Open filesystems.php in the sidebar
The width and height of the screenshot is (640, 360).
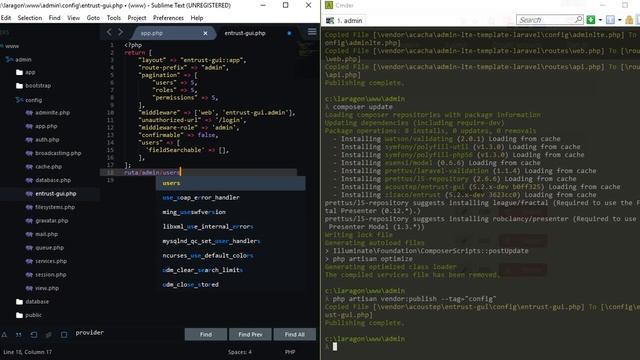[x=50, y=207]
